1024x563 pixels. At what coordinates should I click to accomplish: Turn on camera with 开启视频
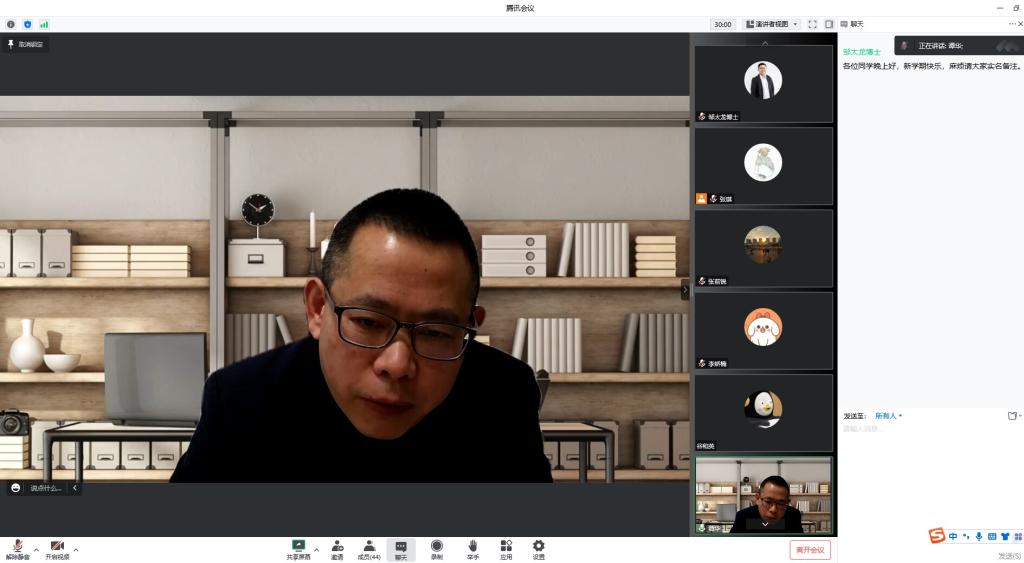click(57, 548)
